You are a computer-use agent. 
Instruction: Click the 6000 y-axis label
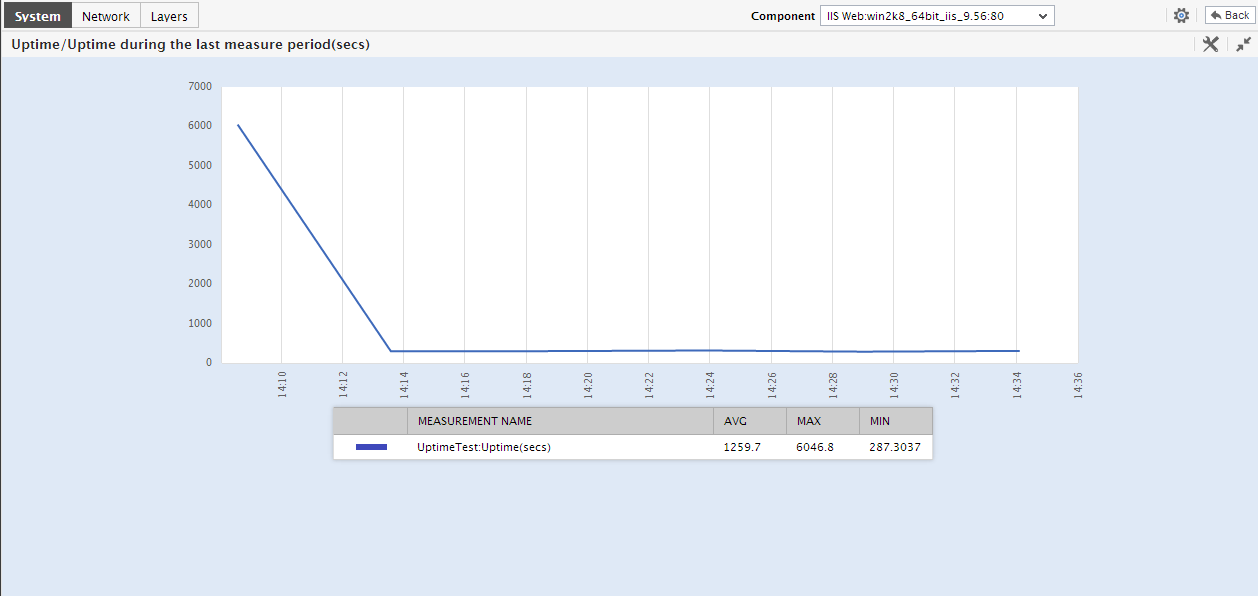pos(200,125)
